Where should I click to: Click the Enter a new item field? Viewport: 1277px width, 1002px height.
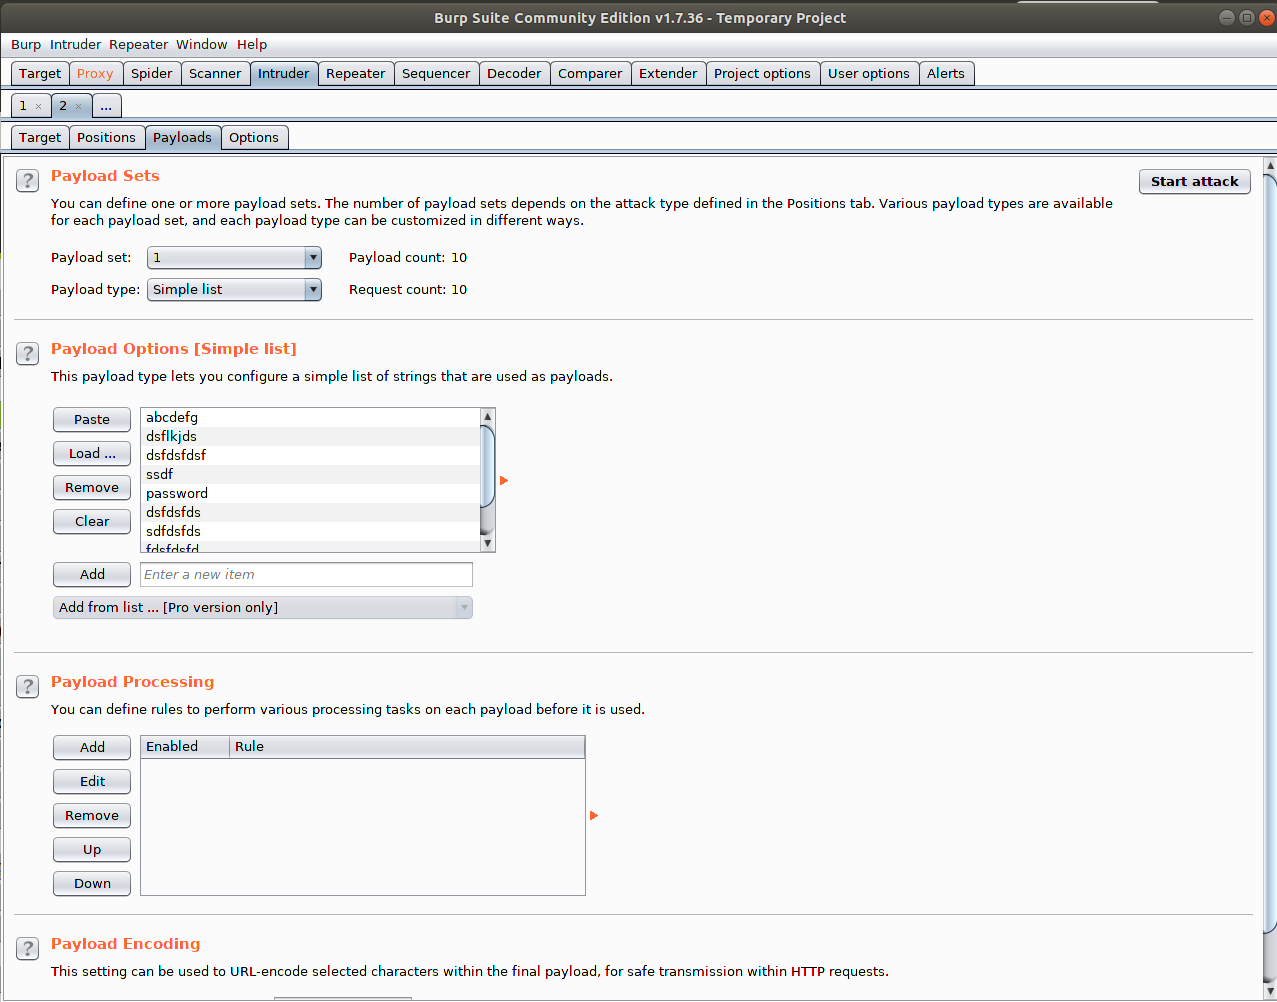(306, 575)
